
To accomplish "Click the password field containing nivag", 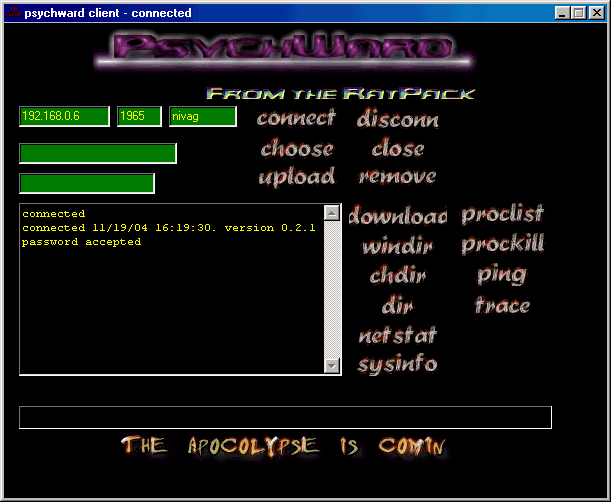I will pyautogui.click(x=203, y=117).
